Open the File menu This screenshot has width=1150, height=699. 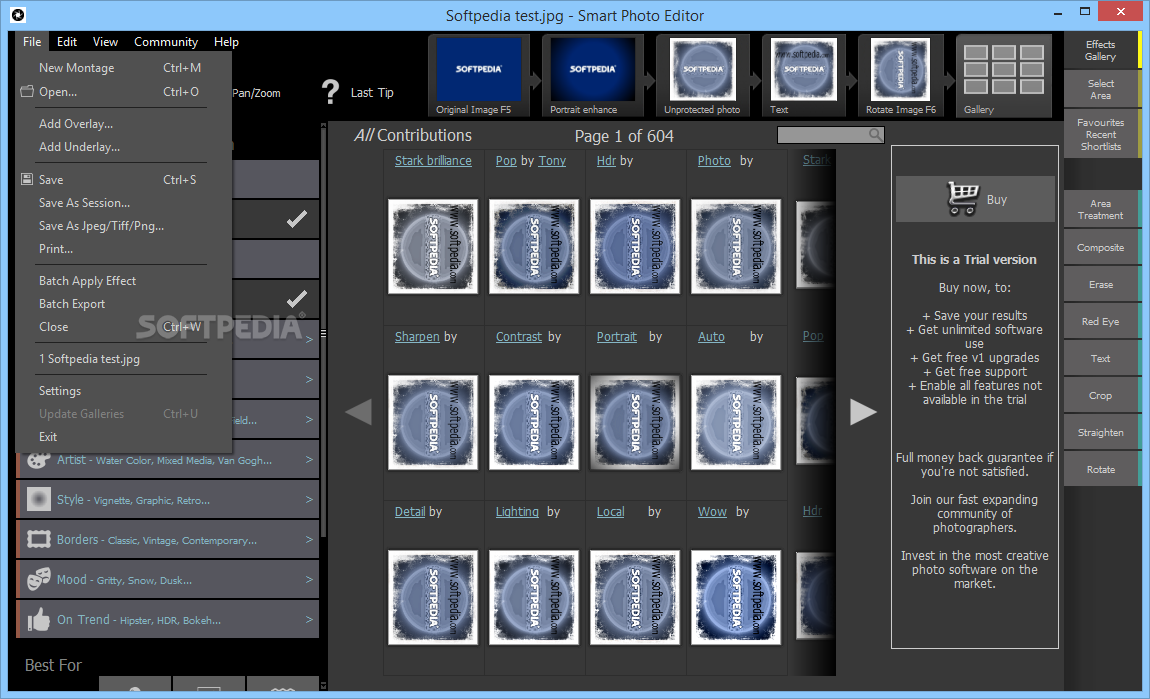pos(32,42)
